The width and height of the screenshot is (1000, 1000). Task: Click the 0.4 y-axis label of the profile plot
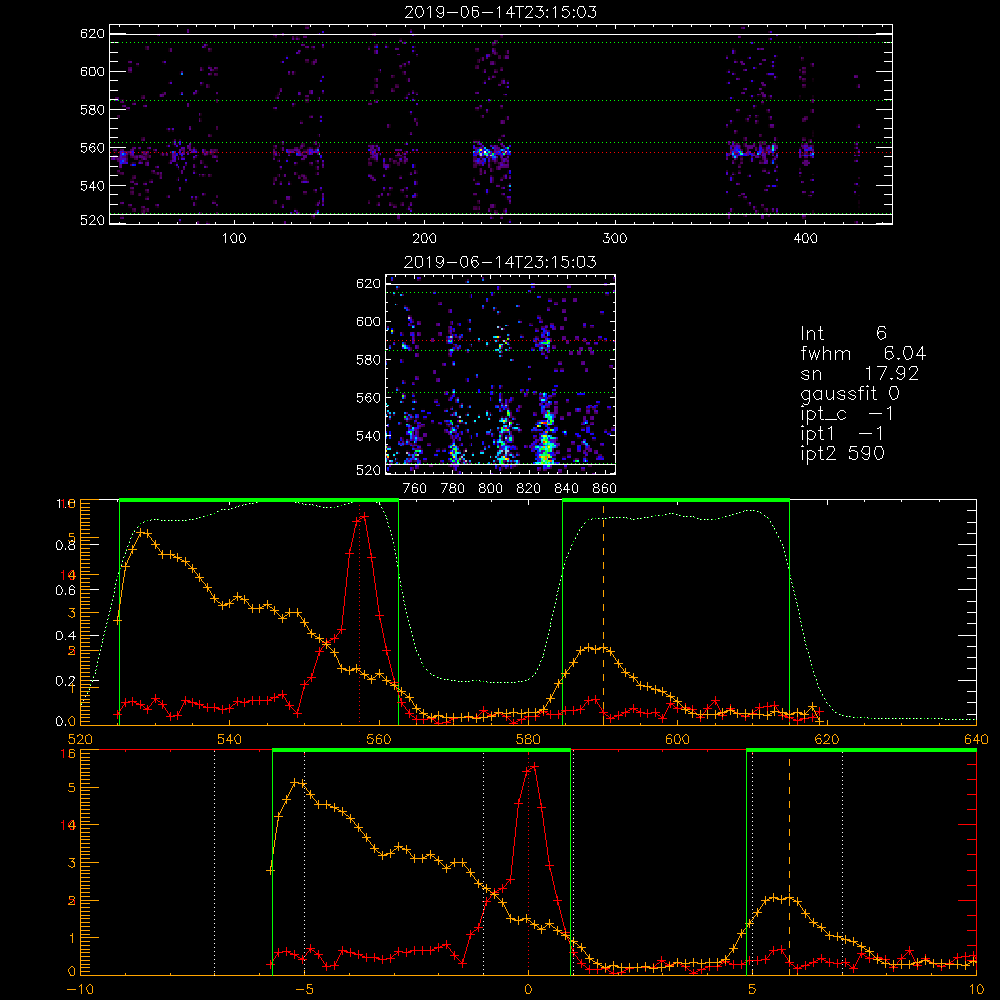point(66,636)
